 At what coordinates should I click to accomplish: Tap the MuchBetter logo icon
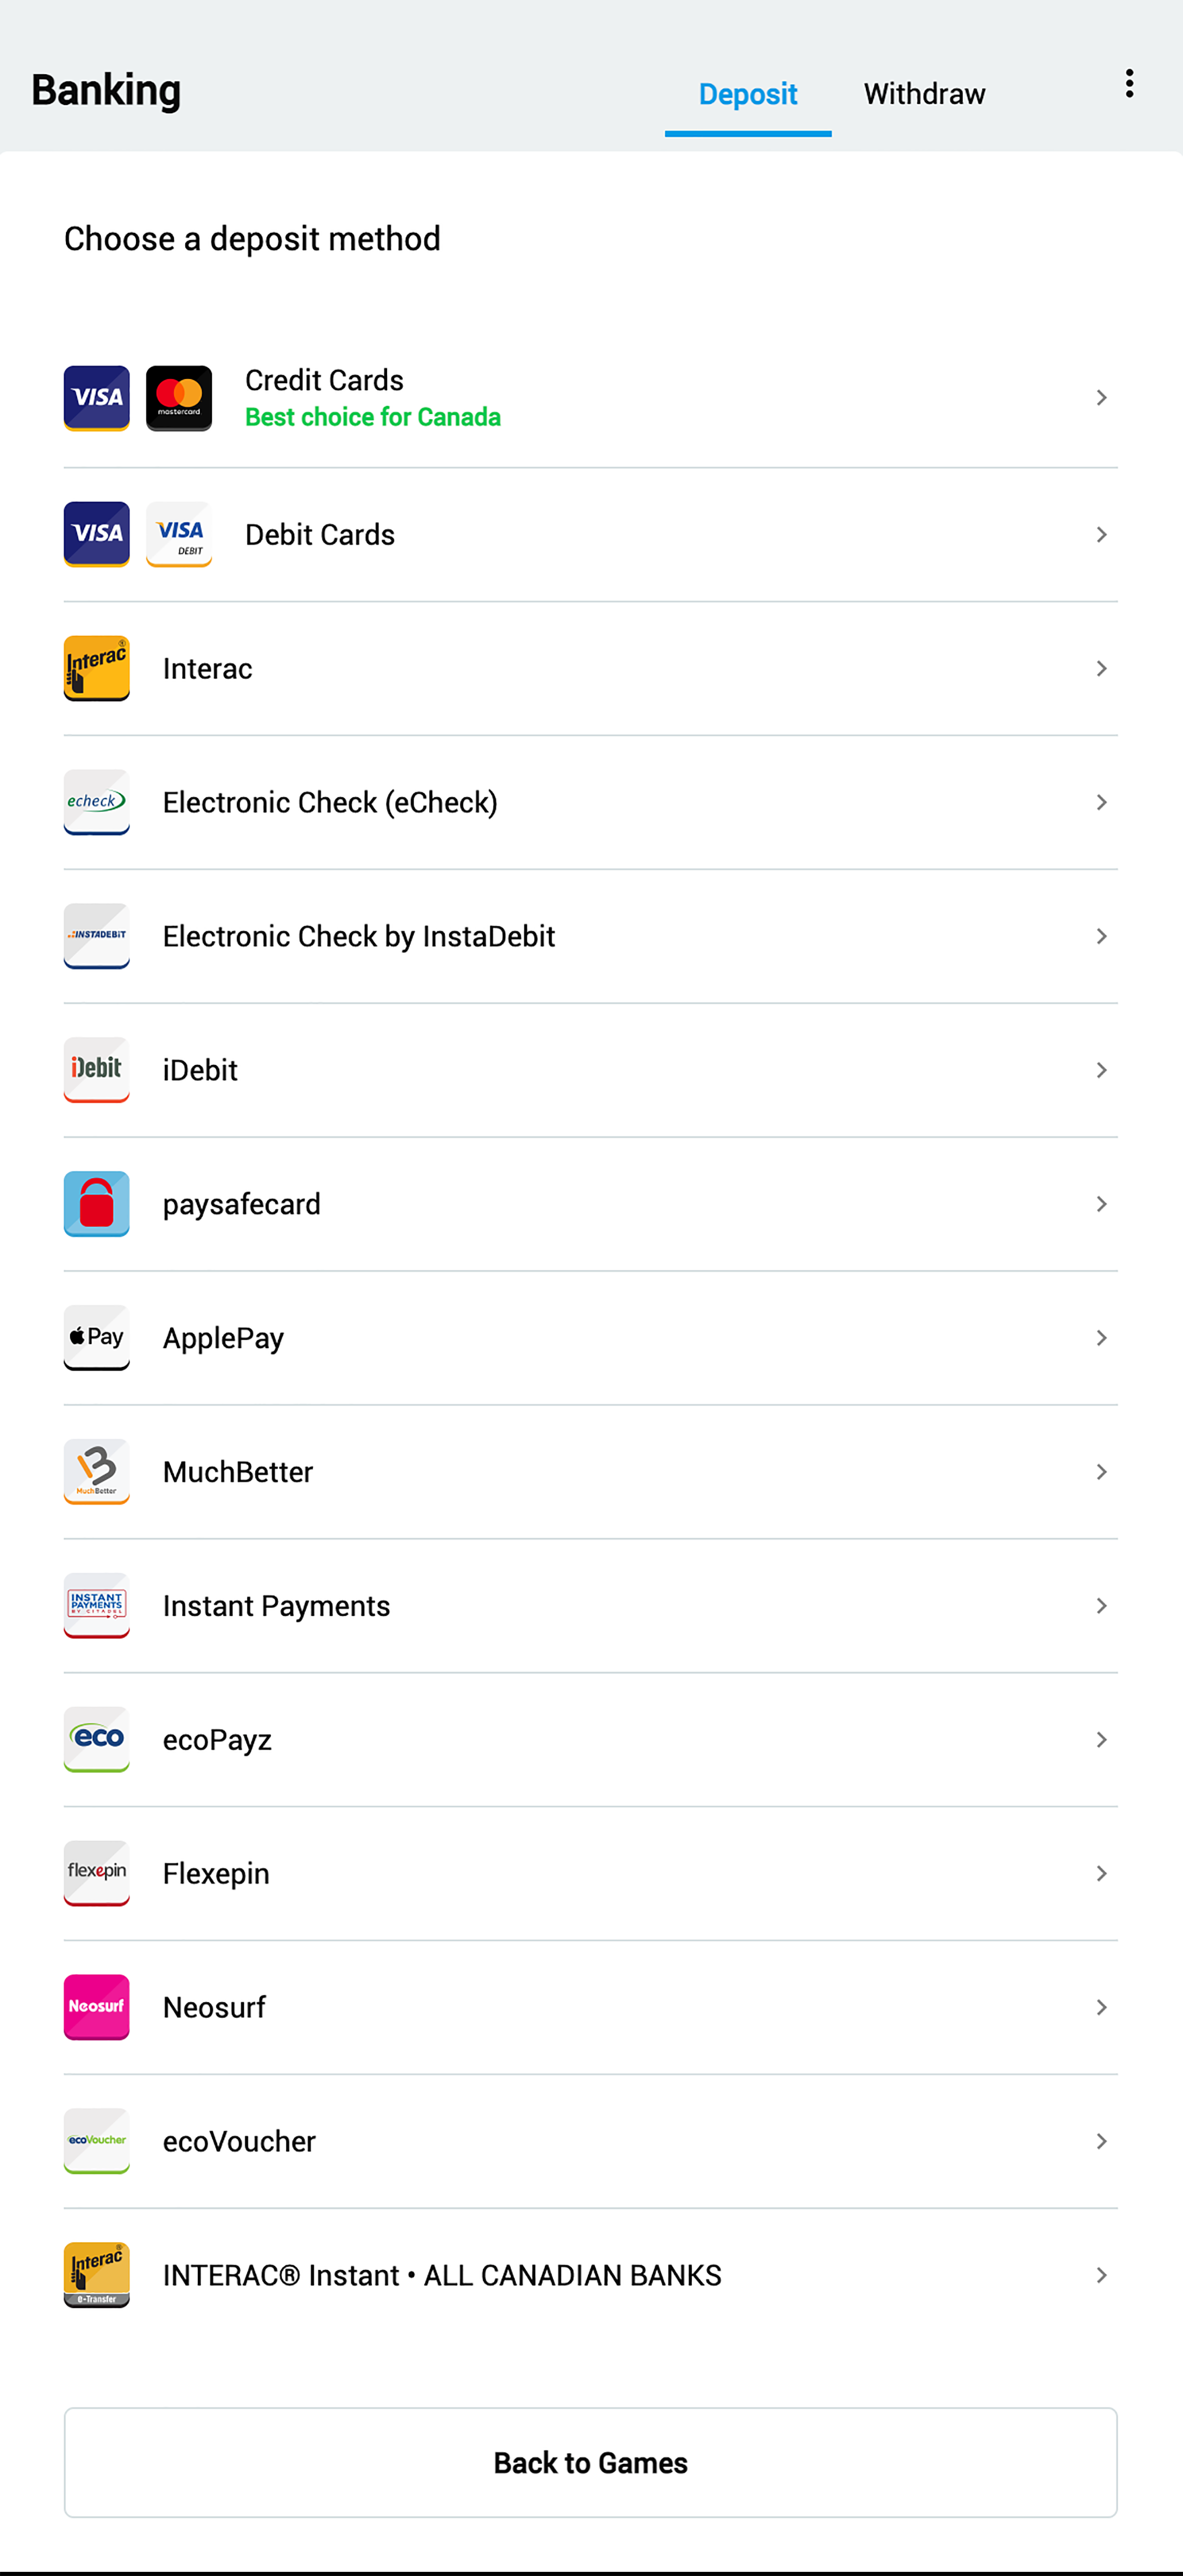97,1471
